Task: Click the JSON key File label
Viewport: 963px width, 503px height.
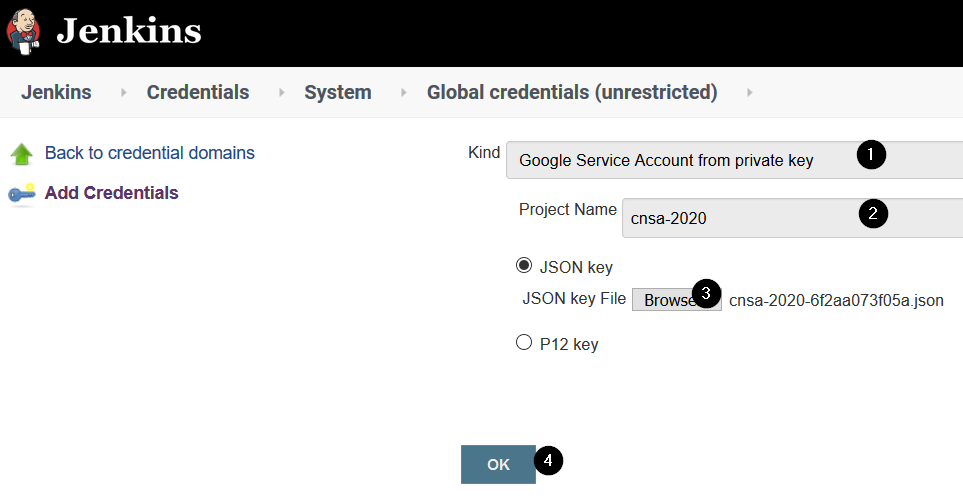Action: coord(574,298)
